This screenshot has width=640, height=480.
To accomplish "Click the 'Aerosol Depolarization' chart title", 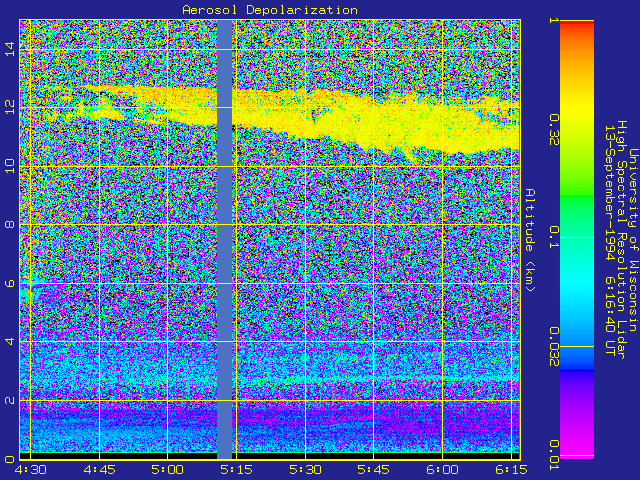I will click(x=270, y=10).
